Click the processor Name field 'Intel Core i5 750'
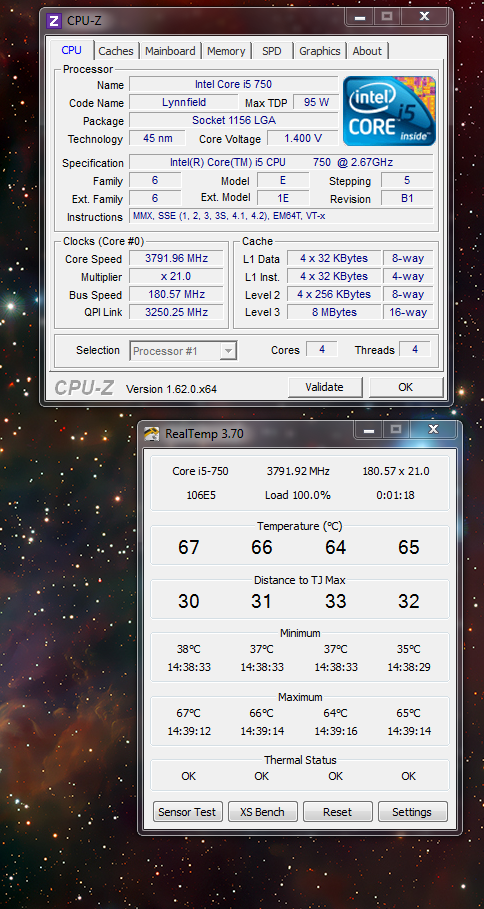Viewport: 484px width, 909px height. (x=234, y=84)
